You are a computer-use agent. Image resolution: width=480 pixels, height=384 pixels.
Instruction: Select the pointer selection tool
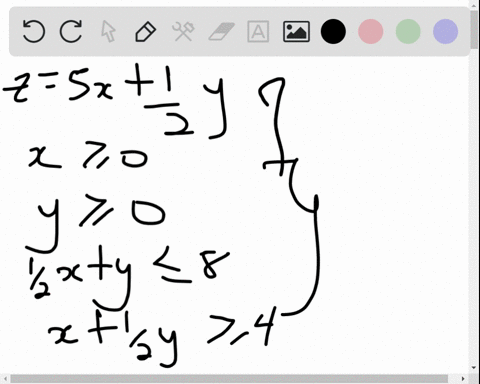point(108,31)
